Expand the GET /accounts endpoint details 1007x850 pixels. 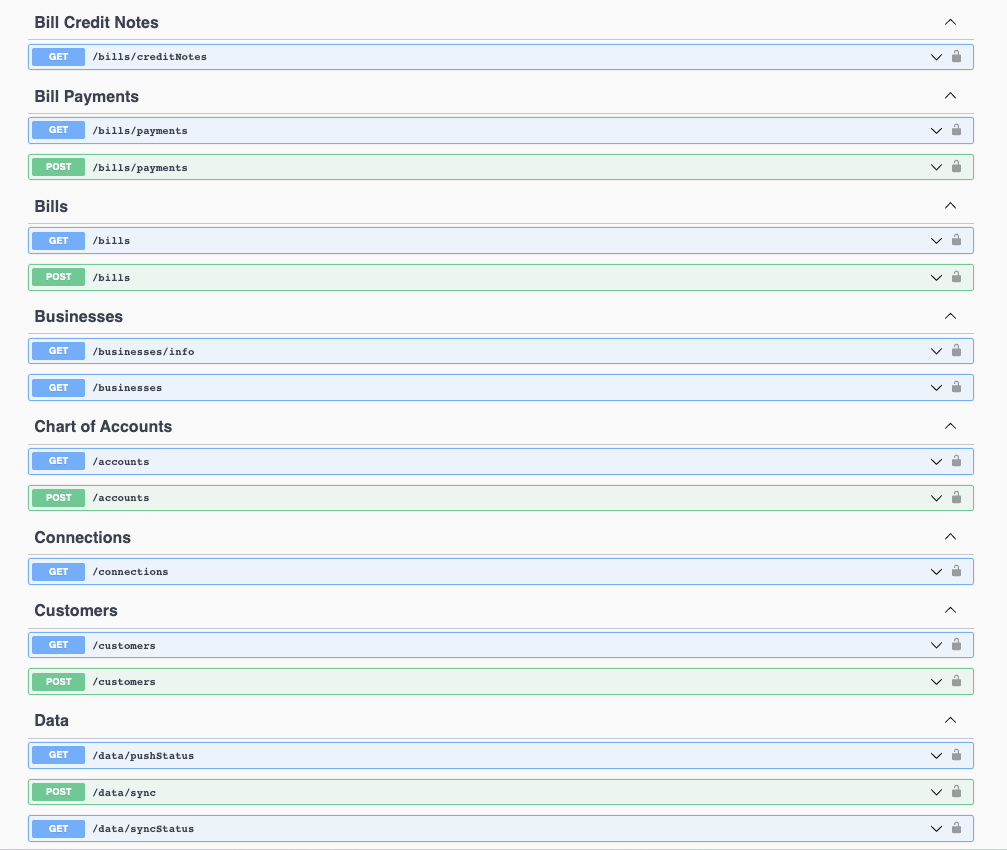pos(936,461)
